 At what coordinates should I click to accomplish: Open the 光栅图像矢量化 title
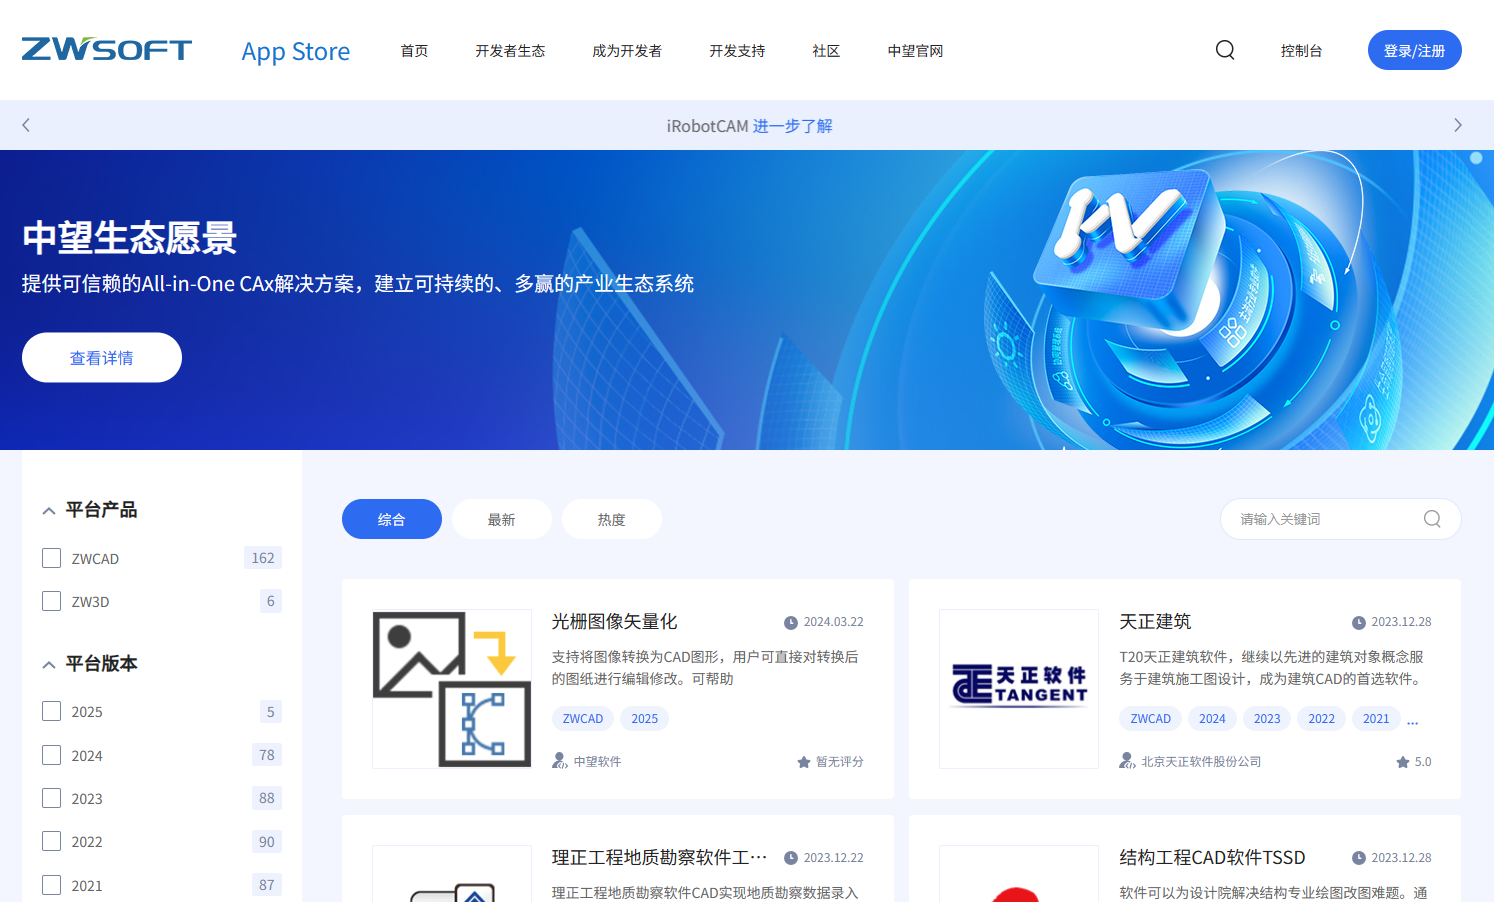point(614,622)
